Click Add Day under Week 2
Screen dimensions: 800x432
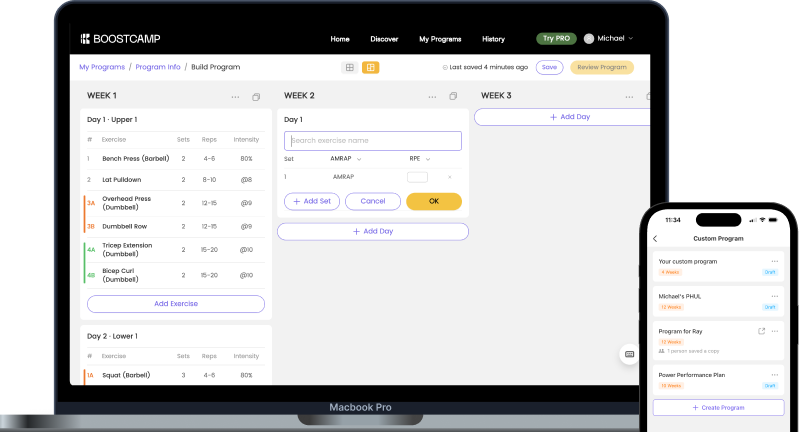point(373,232)
